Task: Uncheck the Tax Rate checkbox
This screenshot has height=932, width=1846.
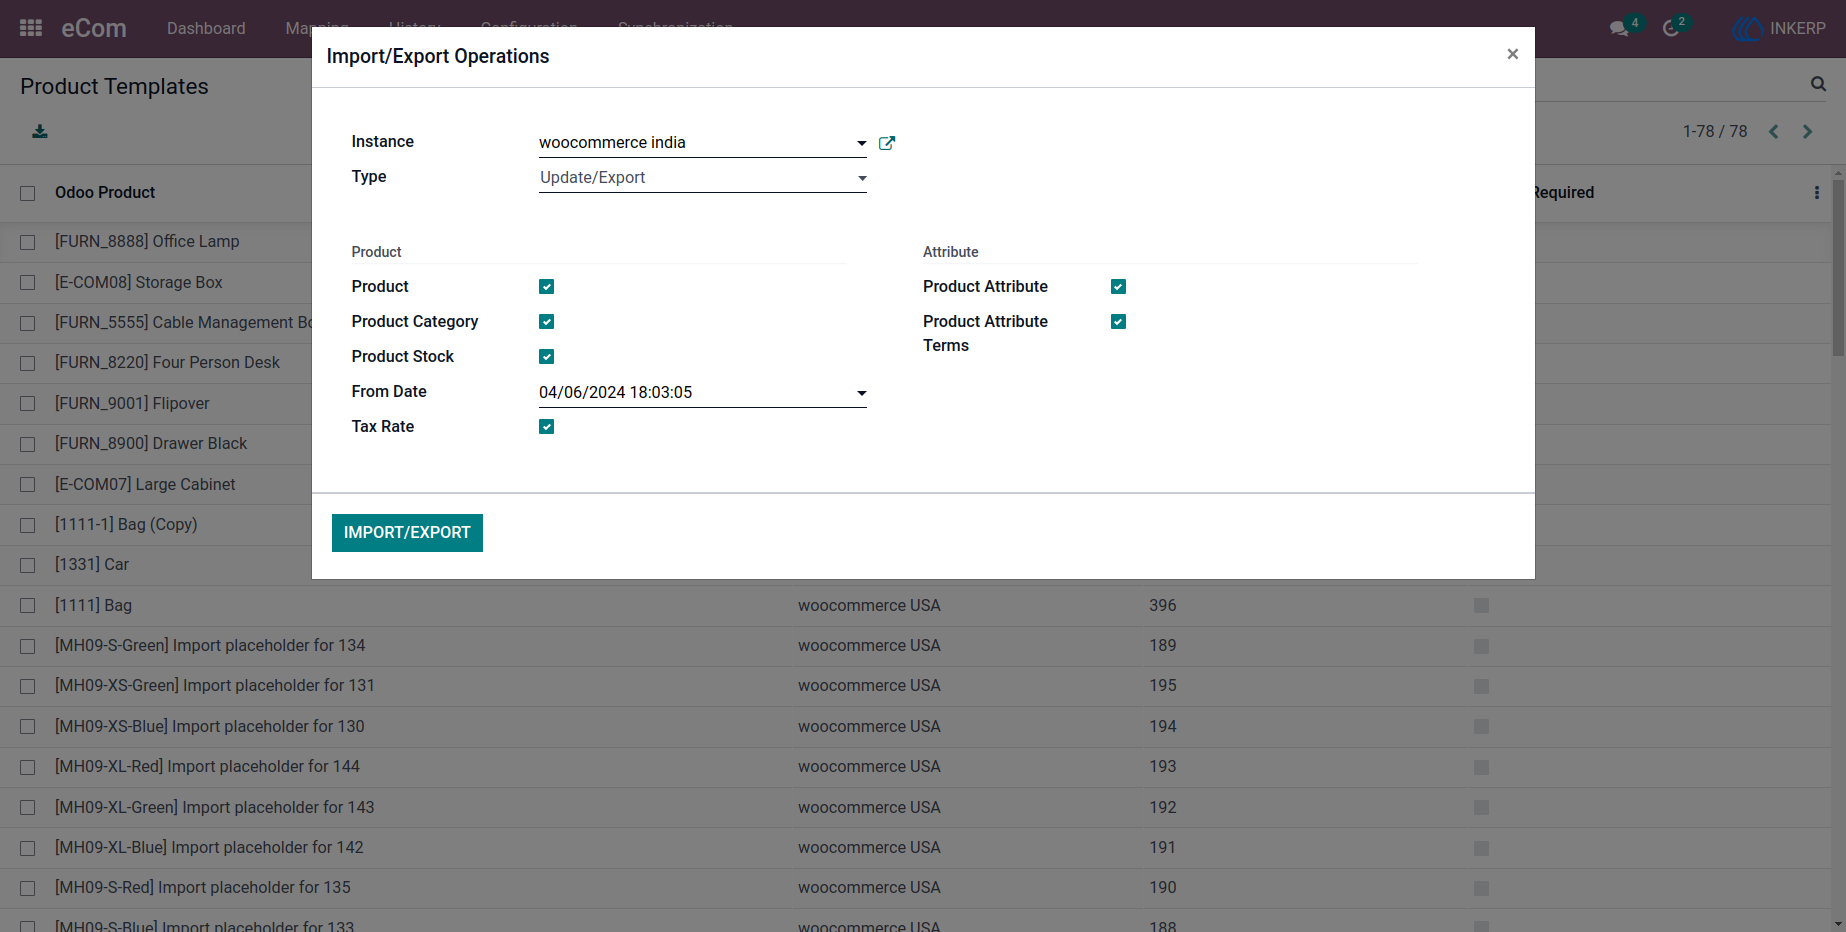Action: (546, 427)
